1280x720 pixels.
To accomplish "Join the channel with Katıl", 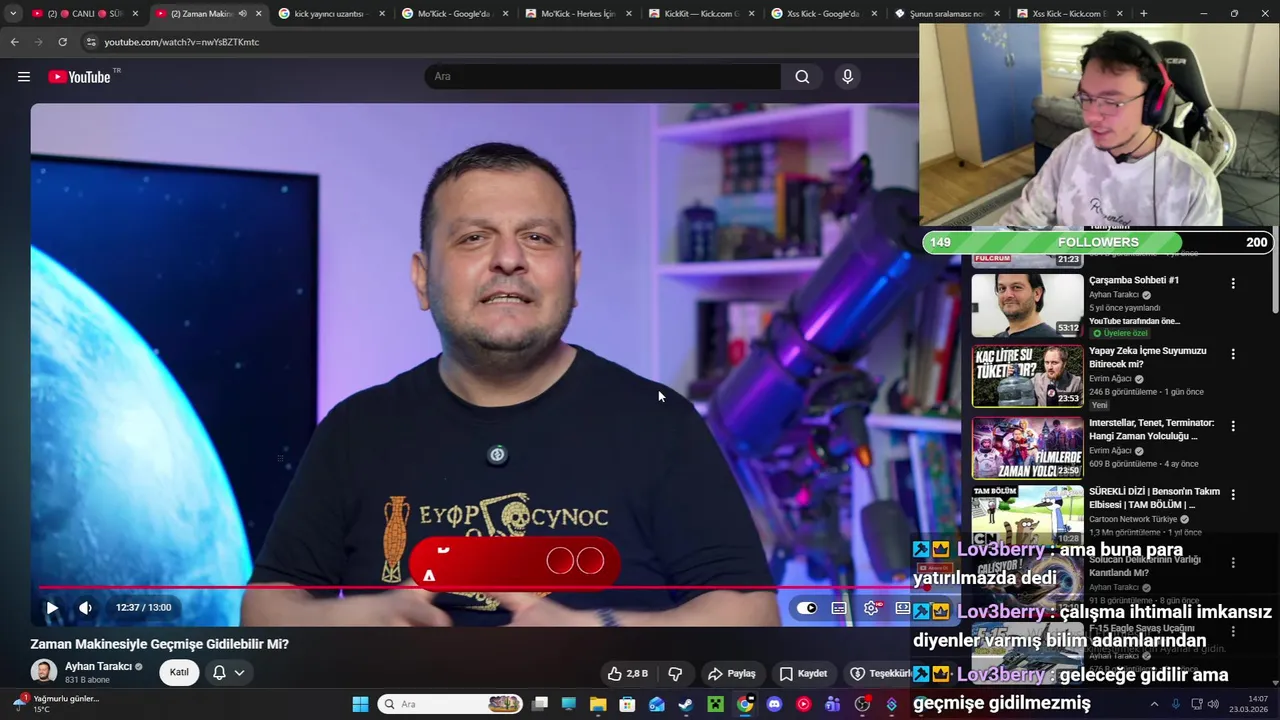I will coord(179,672).
